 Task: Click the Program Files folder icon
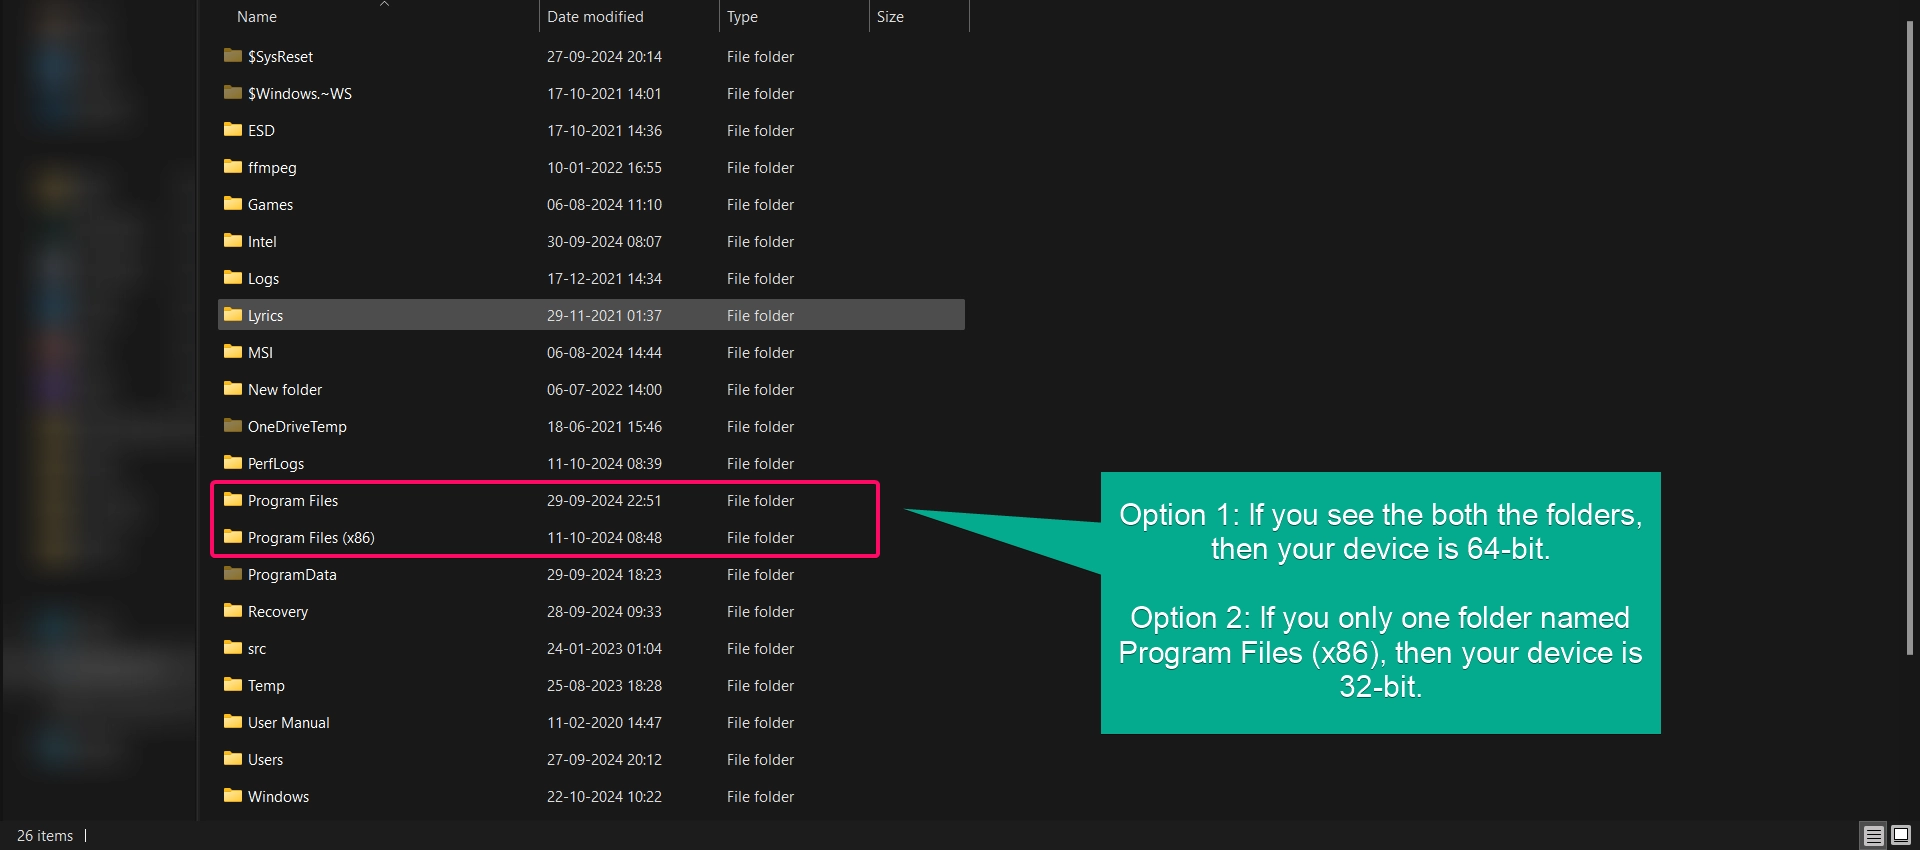[233, 499]
